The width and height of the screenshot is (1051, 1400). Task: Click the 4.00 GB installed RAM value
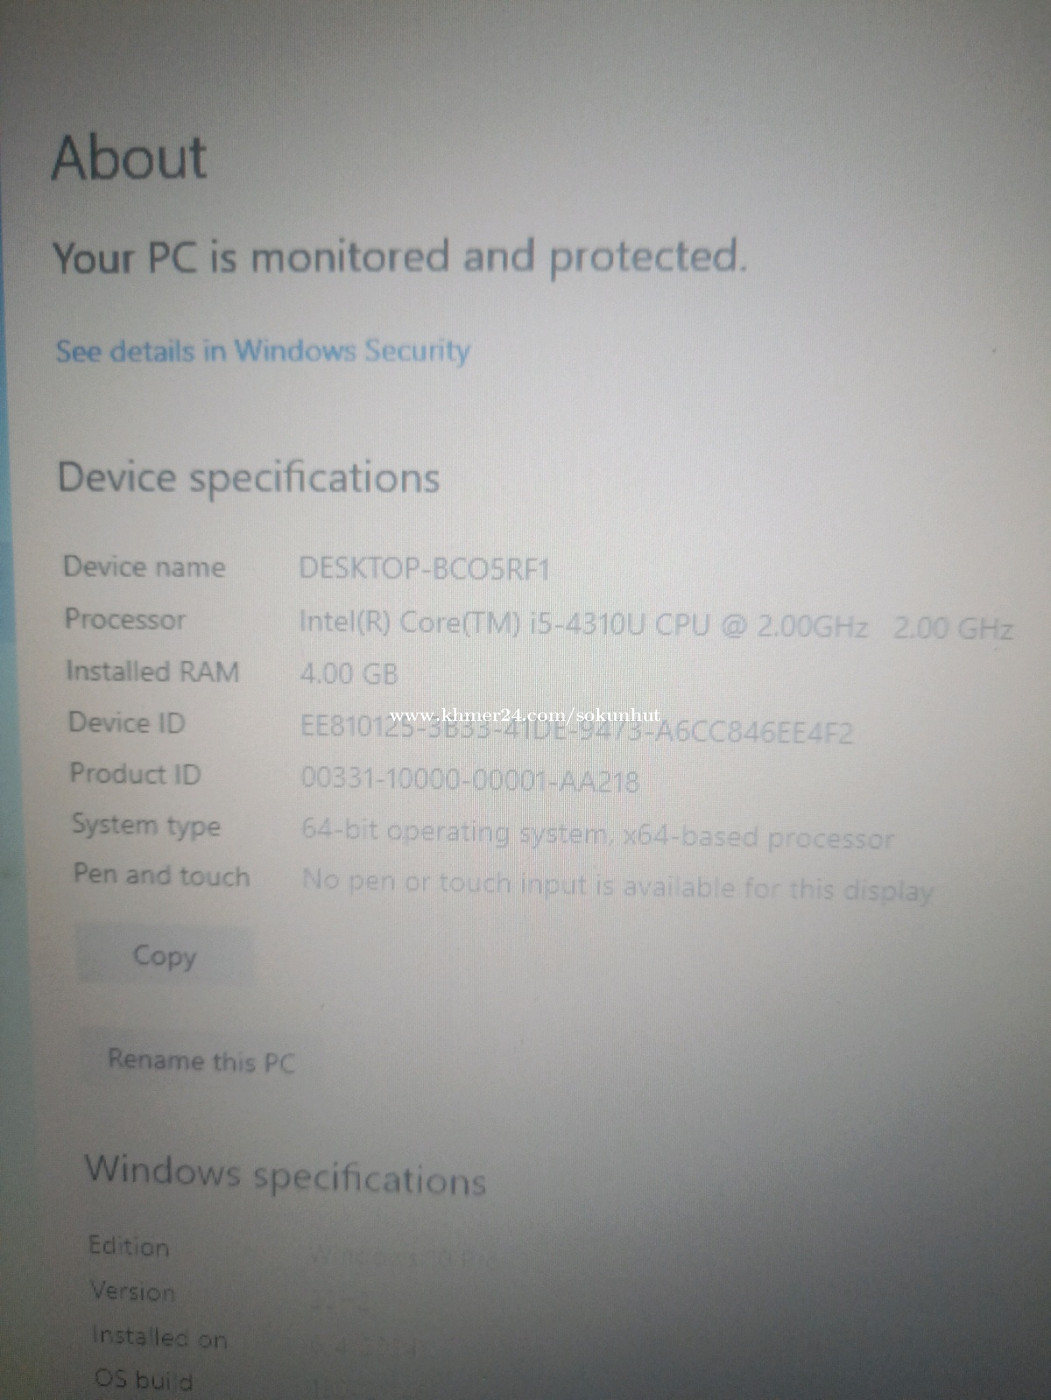349,673
